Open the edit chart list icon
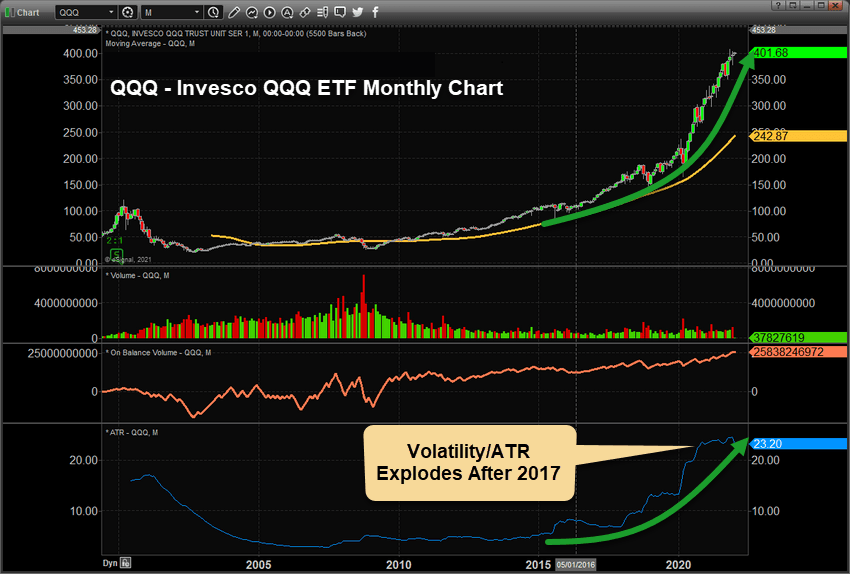The height and width of the screenshot is (574, 850). pyautogui.click(x=323, y=12)
